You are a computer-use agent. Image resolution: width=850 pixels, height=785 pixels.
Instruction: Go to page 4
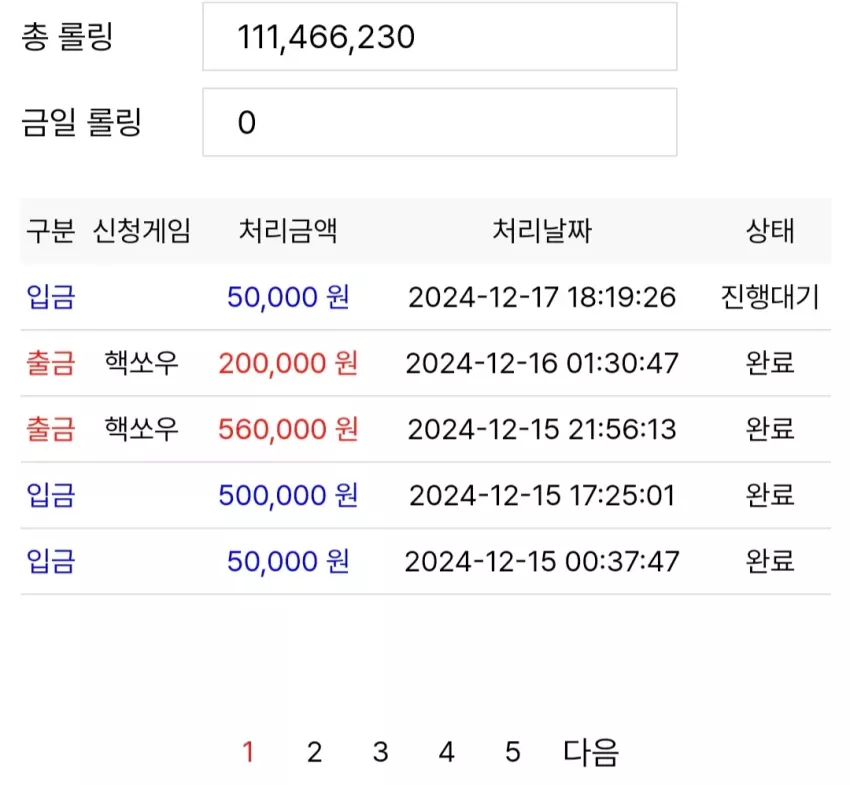pyautogui.click(x=446, y=752)
